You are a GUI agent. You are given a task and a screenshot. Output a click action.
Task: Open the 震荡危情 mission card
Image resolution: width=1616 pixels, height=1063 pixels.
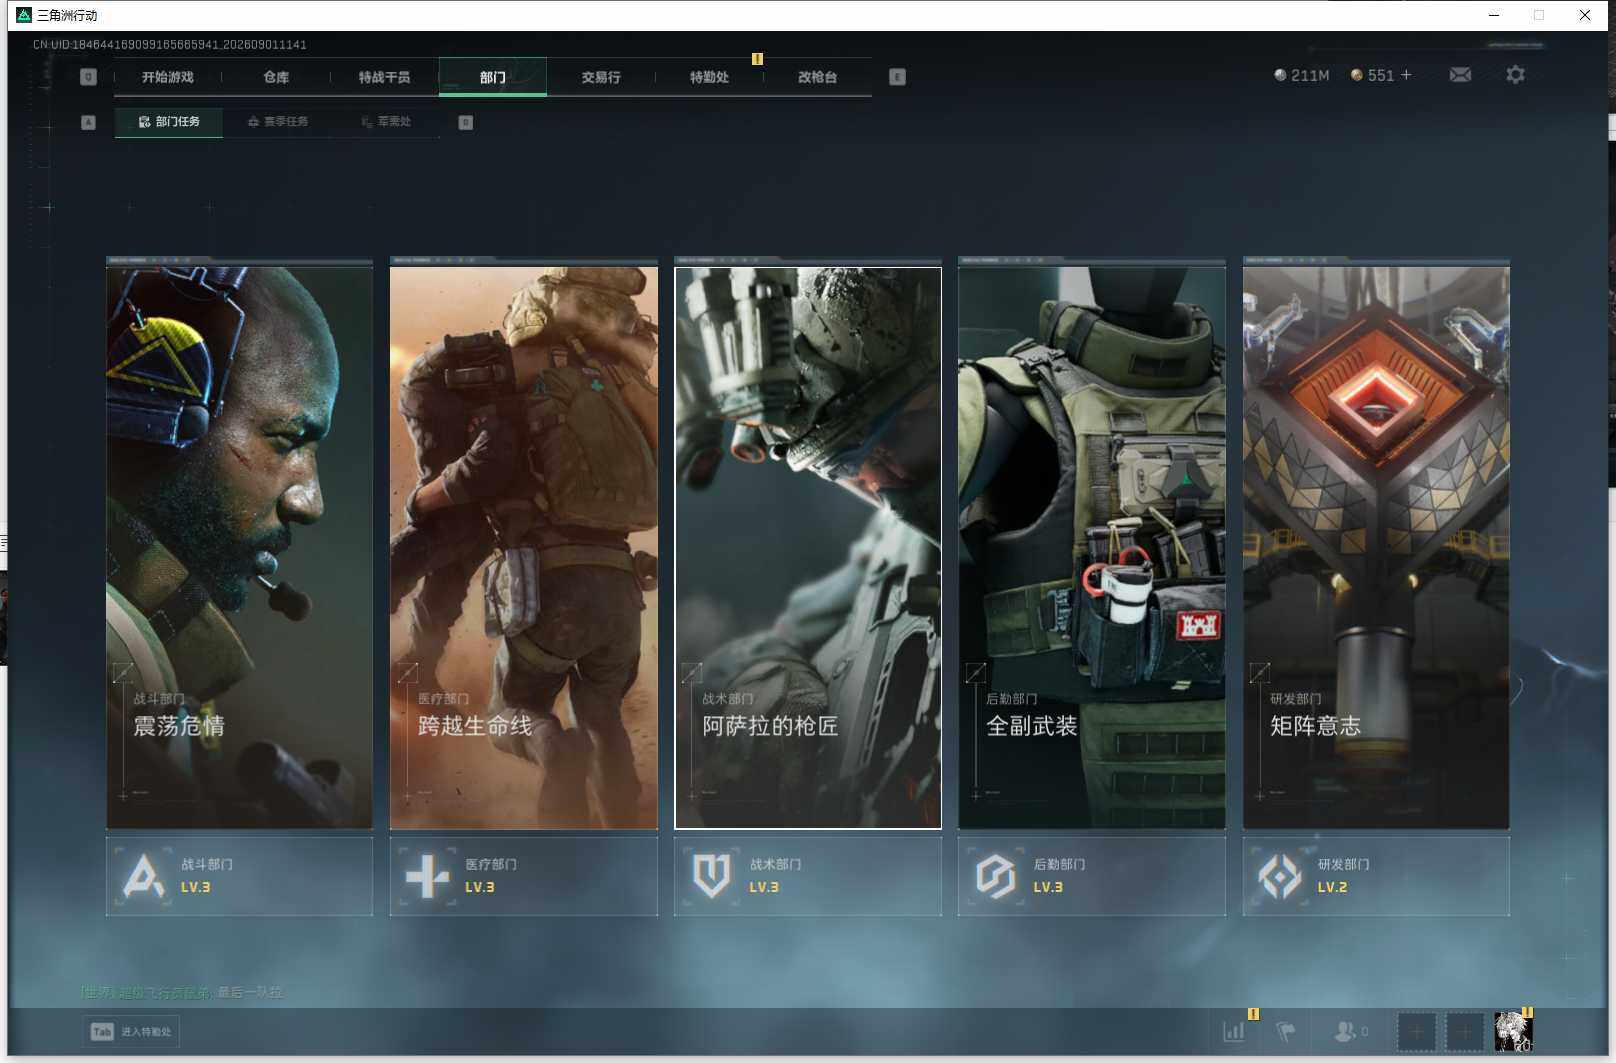click(239, 547)
